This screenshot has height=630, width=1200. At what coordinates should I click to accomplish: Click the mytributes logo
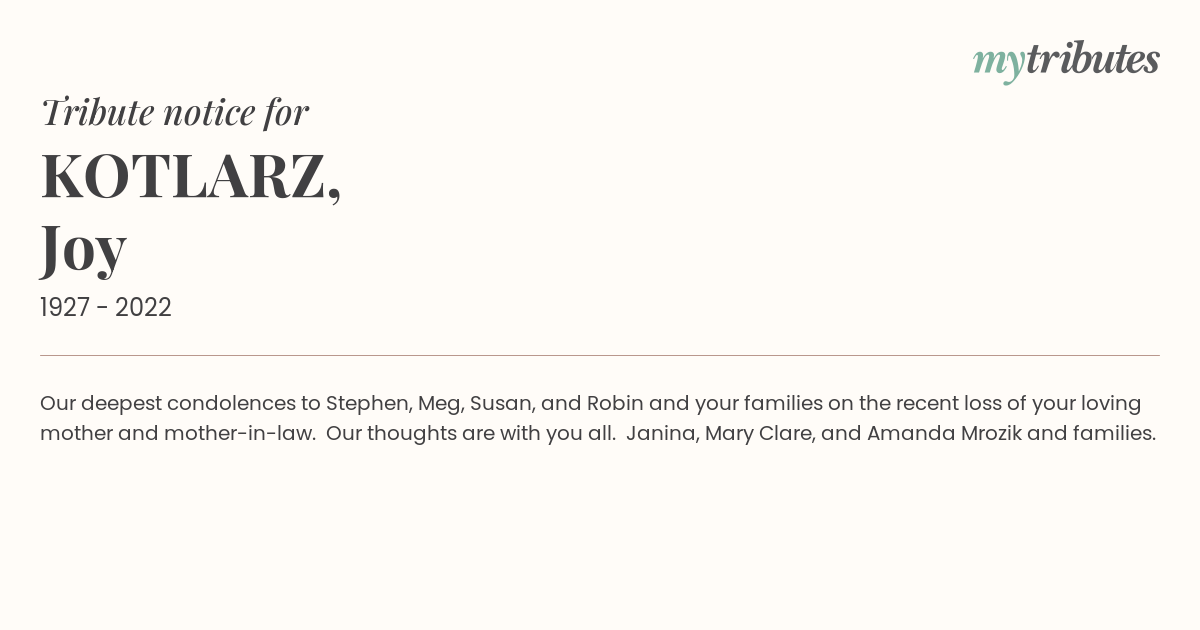1066,61
